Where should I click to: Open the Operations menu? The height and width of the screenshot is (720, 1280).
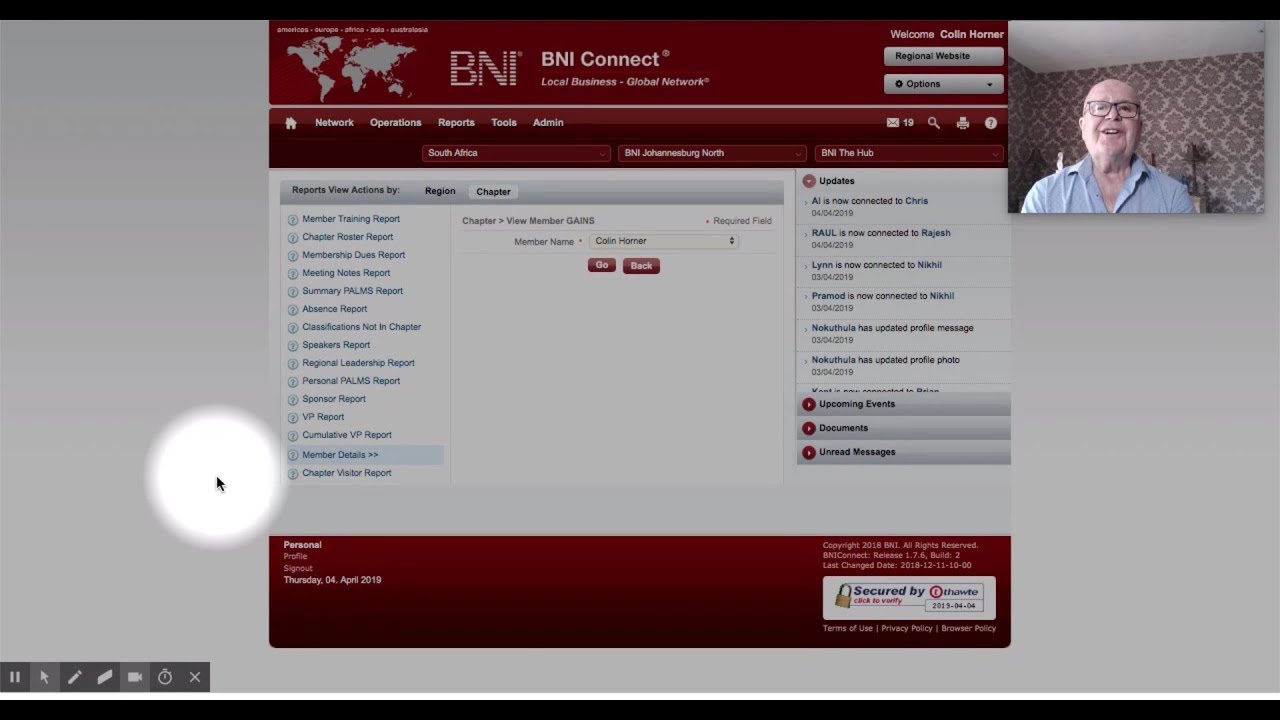coord(395,123)
